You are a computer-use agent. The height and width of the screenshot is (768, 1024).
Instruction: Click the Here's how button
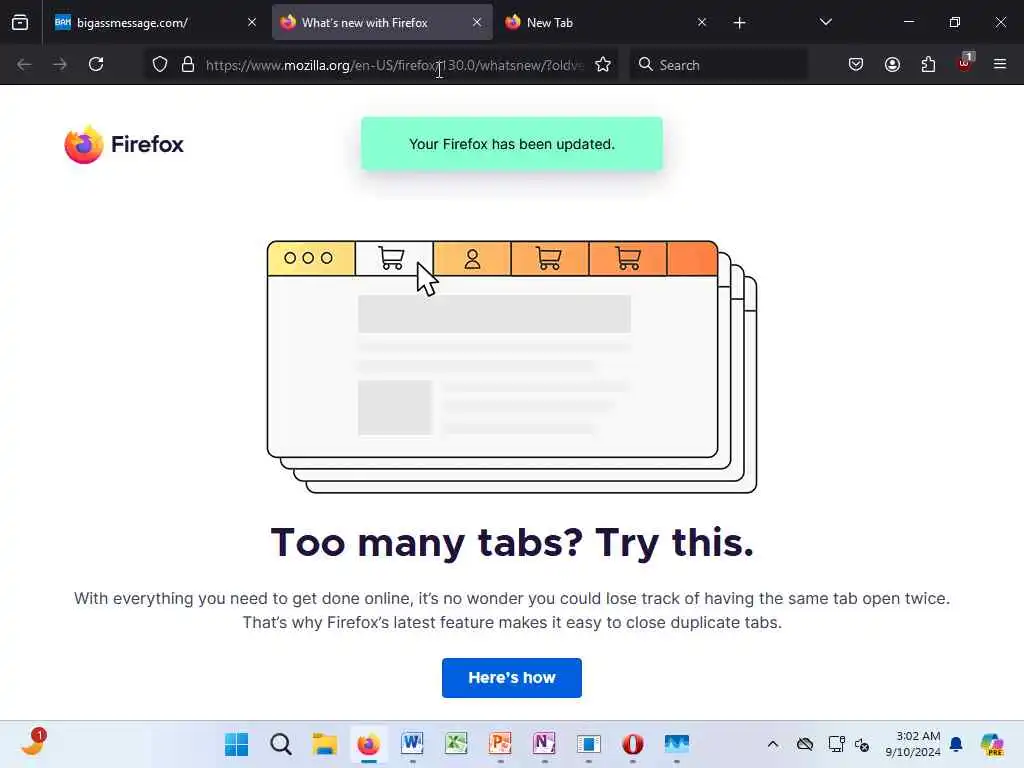tap(511, 678)
